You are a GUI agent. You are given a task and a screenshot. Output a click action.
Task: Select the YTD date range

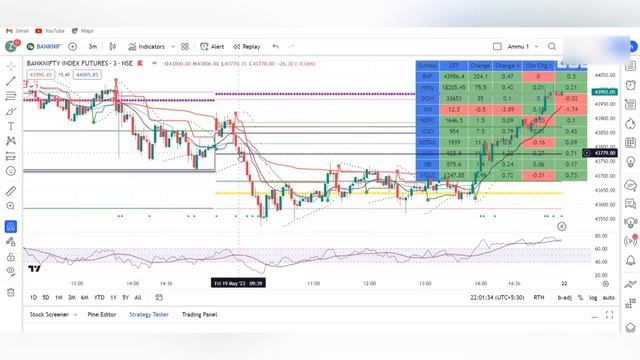(99, 298)
